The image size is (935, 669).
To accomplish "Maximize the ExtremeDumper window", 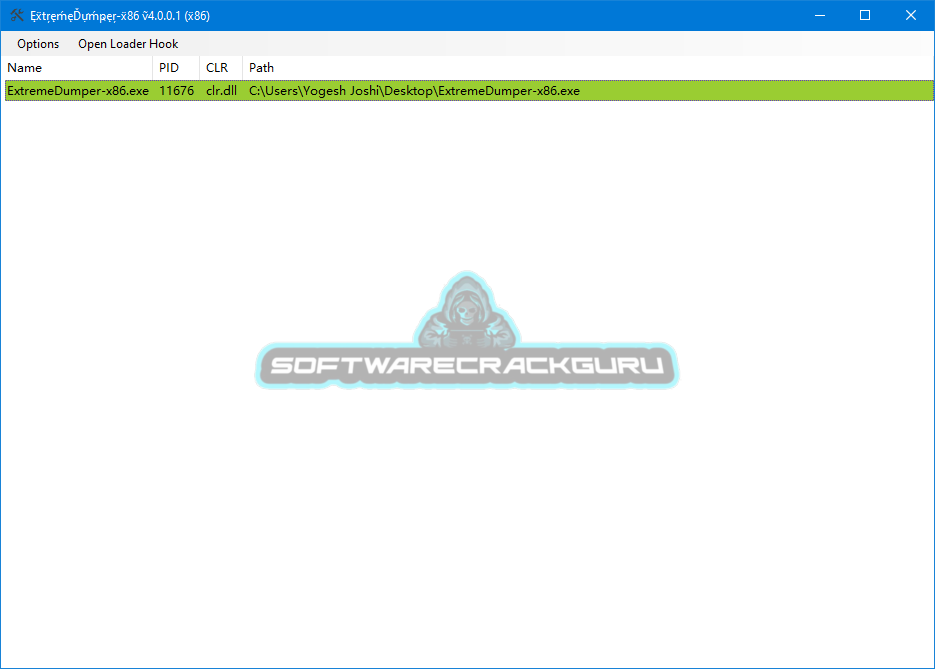I will point(865,16).
